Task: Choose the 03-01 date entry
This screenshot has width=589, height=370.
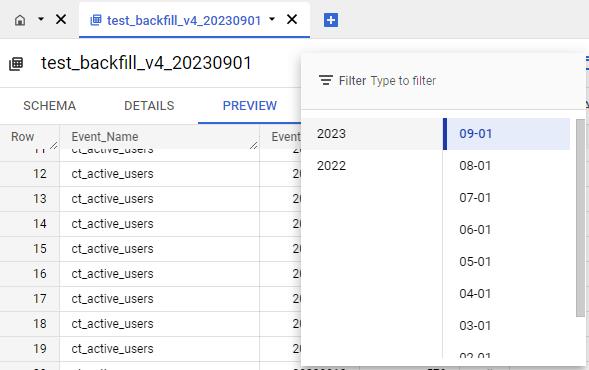Action: (x=507, y=325)
